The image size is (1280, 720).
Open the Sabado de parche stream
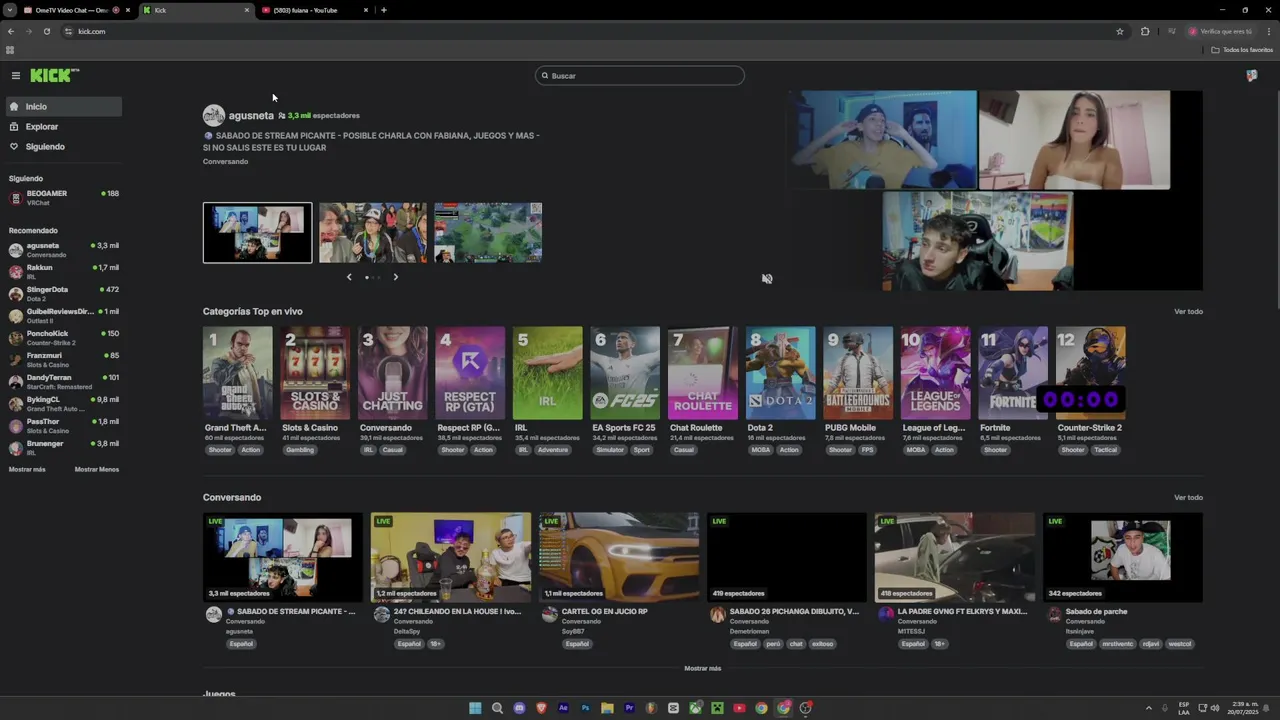pos(1123,558)
